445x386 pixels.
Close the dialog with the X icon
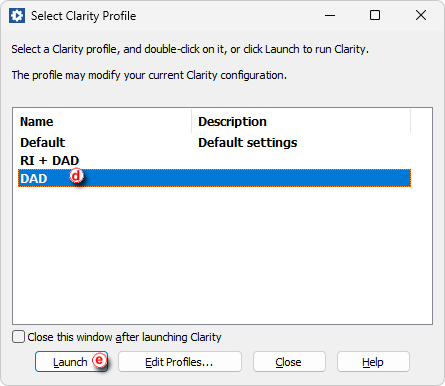[x=421, y=15]
